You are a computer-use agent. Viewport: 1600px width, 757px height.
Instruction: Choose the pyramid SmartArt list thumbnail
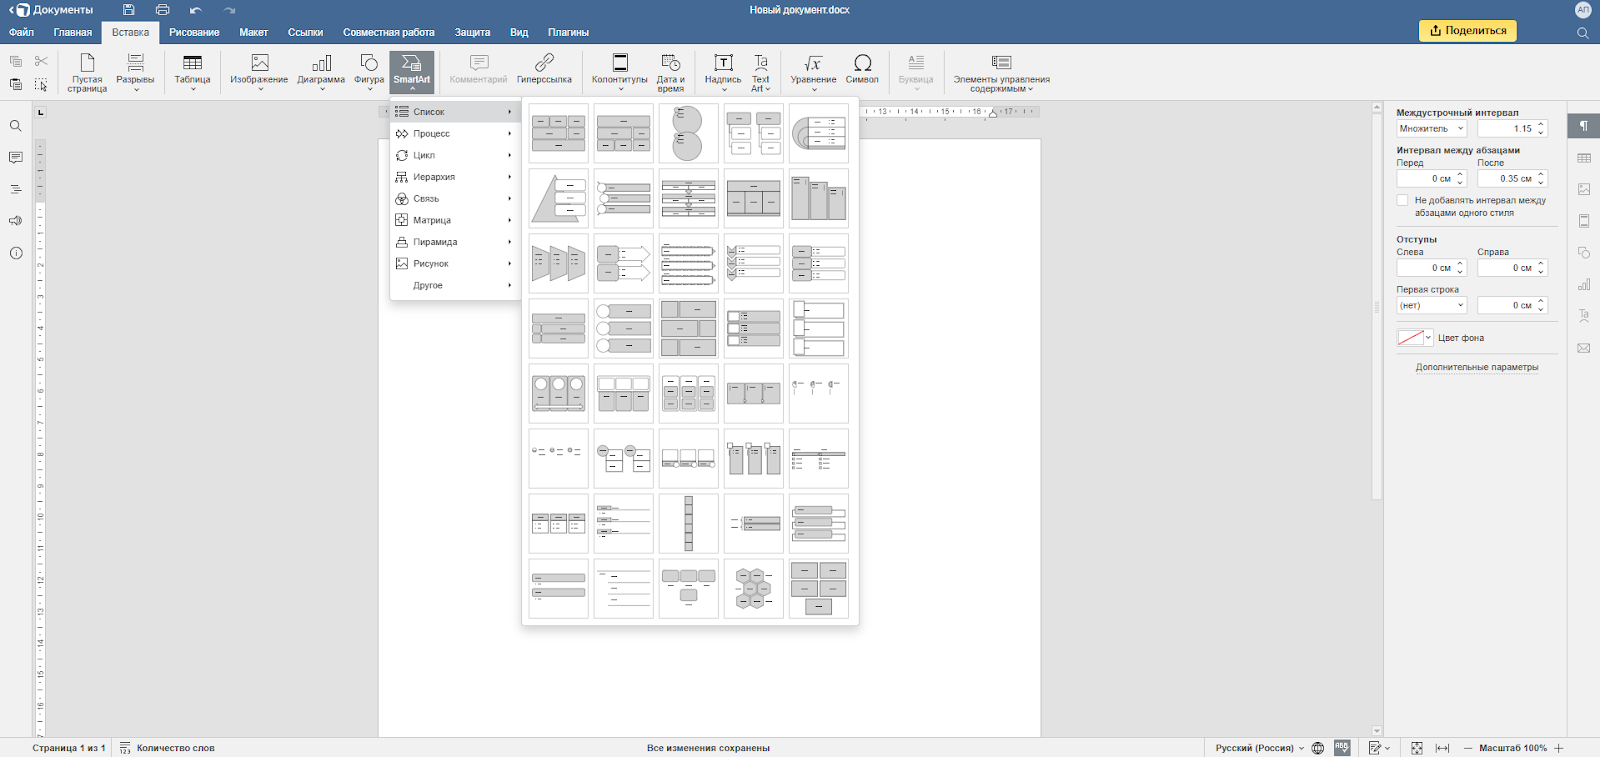point(559,199)
